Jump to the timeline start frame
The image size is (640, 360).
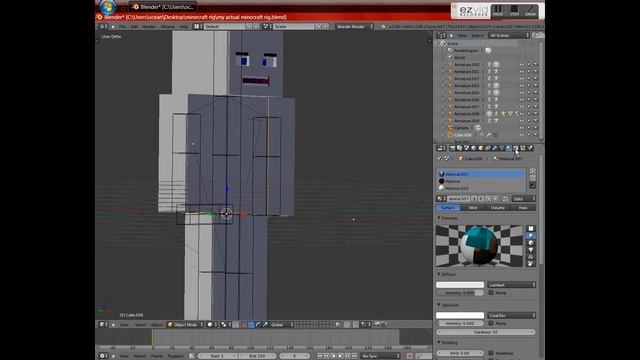click(320, 356)
